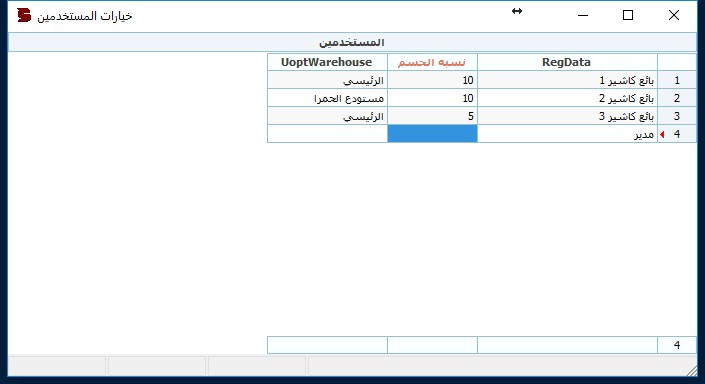Click the window resize grip in the status bar
Screen dimensions: 705x384
[x=692, y=370]
